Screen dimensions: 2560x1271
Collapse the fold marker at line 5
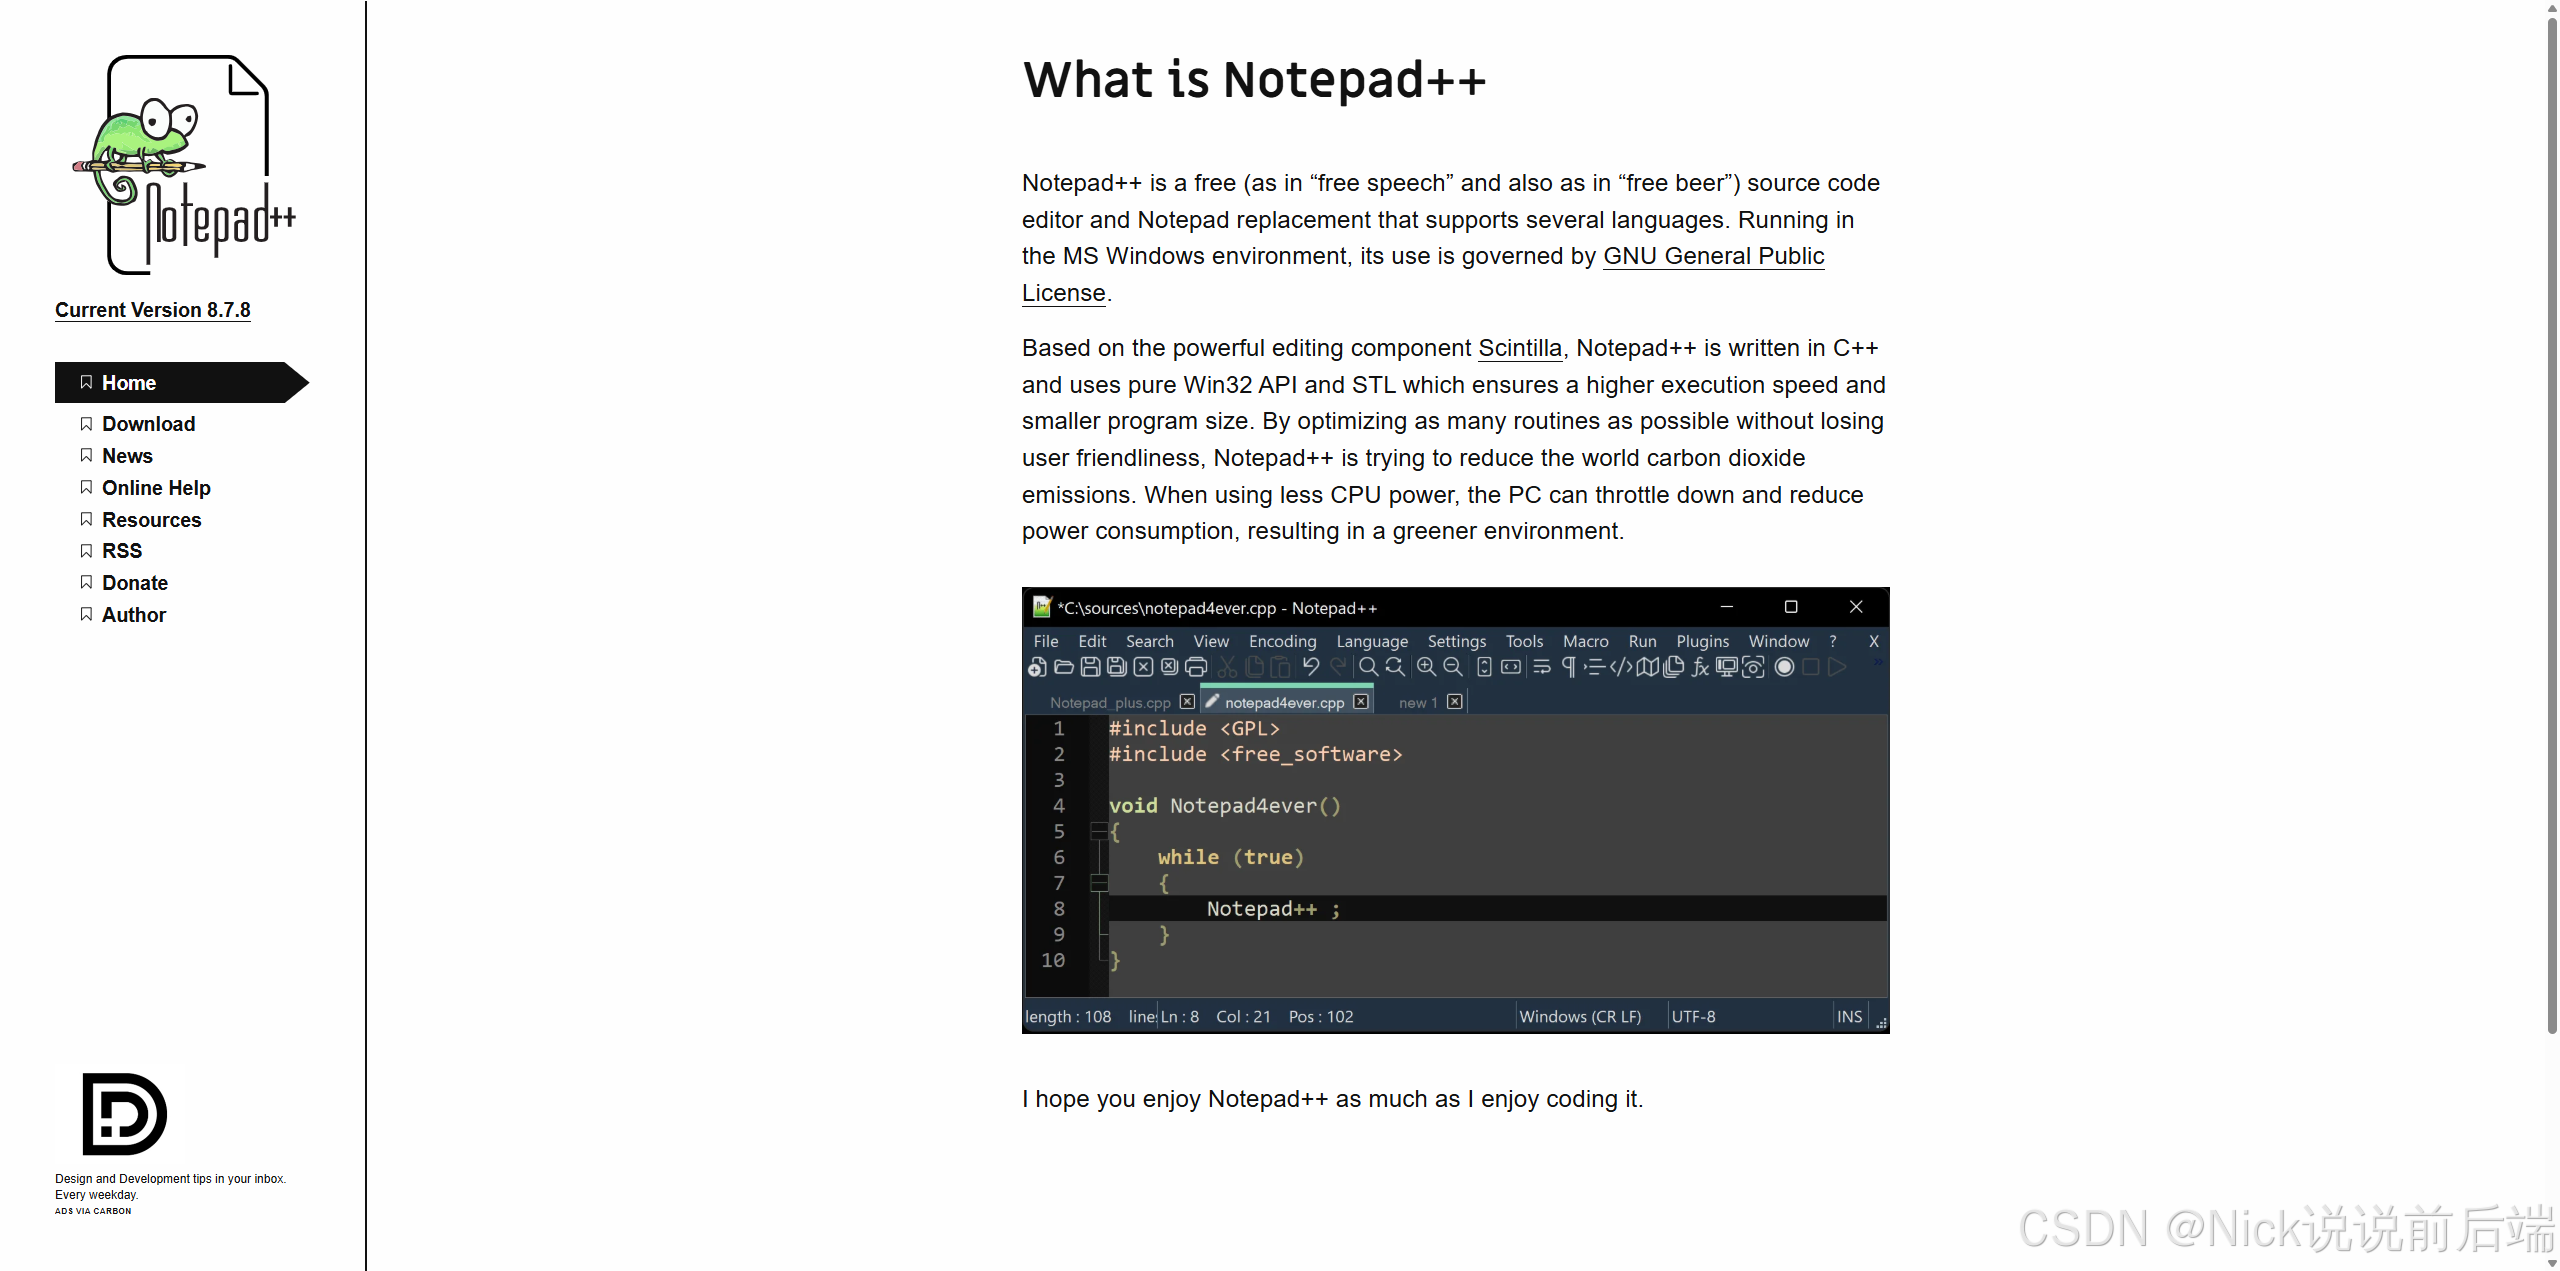1098,831
